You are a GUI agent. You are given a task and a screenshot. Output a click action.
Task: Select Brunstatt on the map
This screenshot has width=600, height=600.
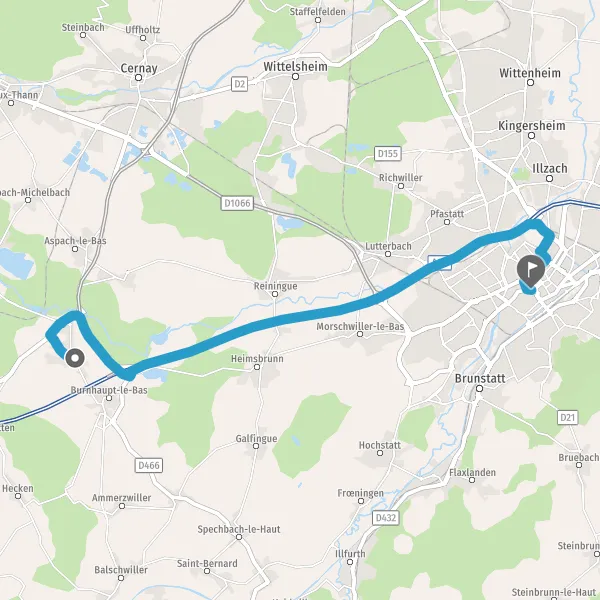tap(480, 378)
